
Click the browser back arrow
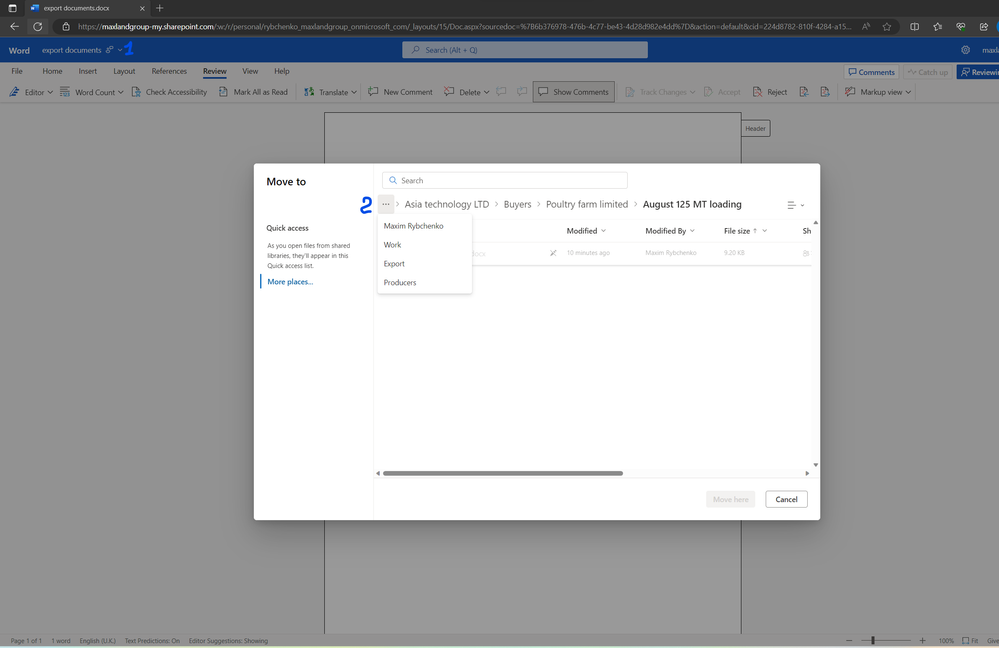[14, 27]
